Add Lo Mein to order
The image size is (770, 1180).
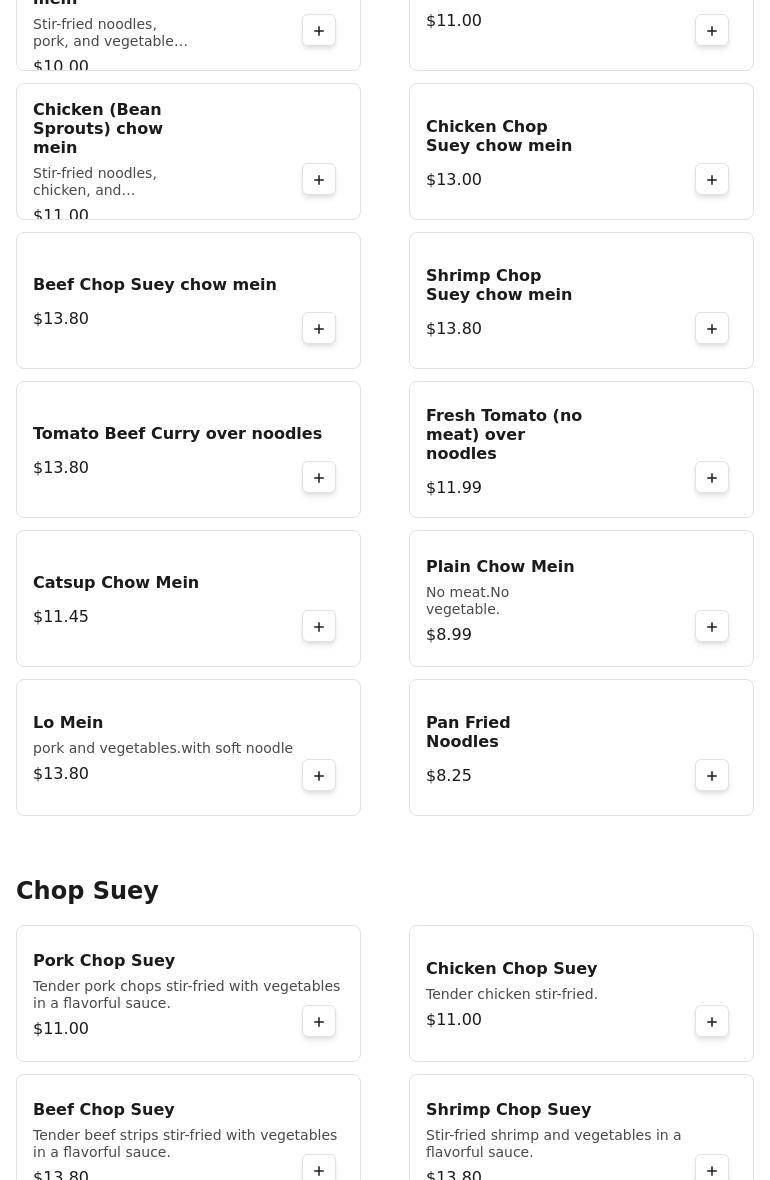pos(319,776)
